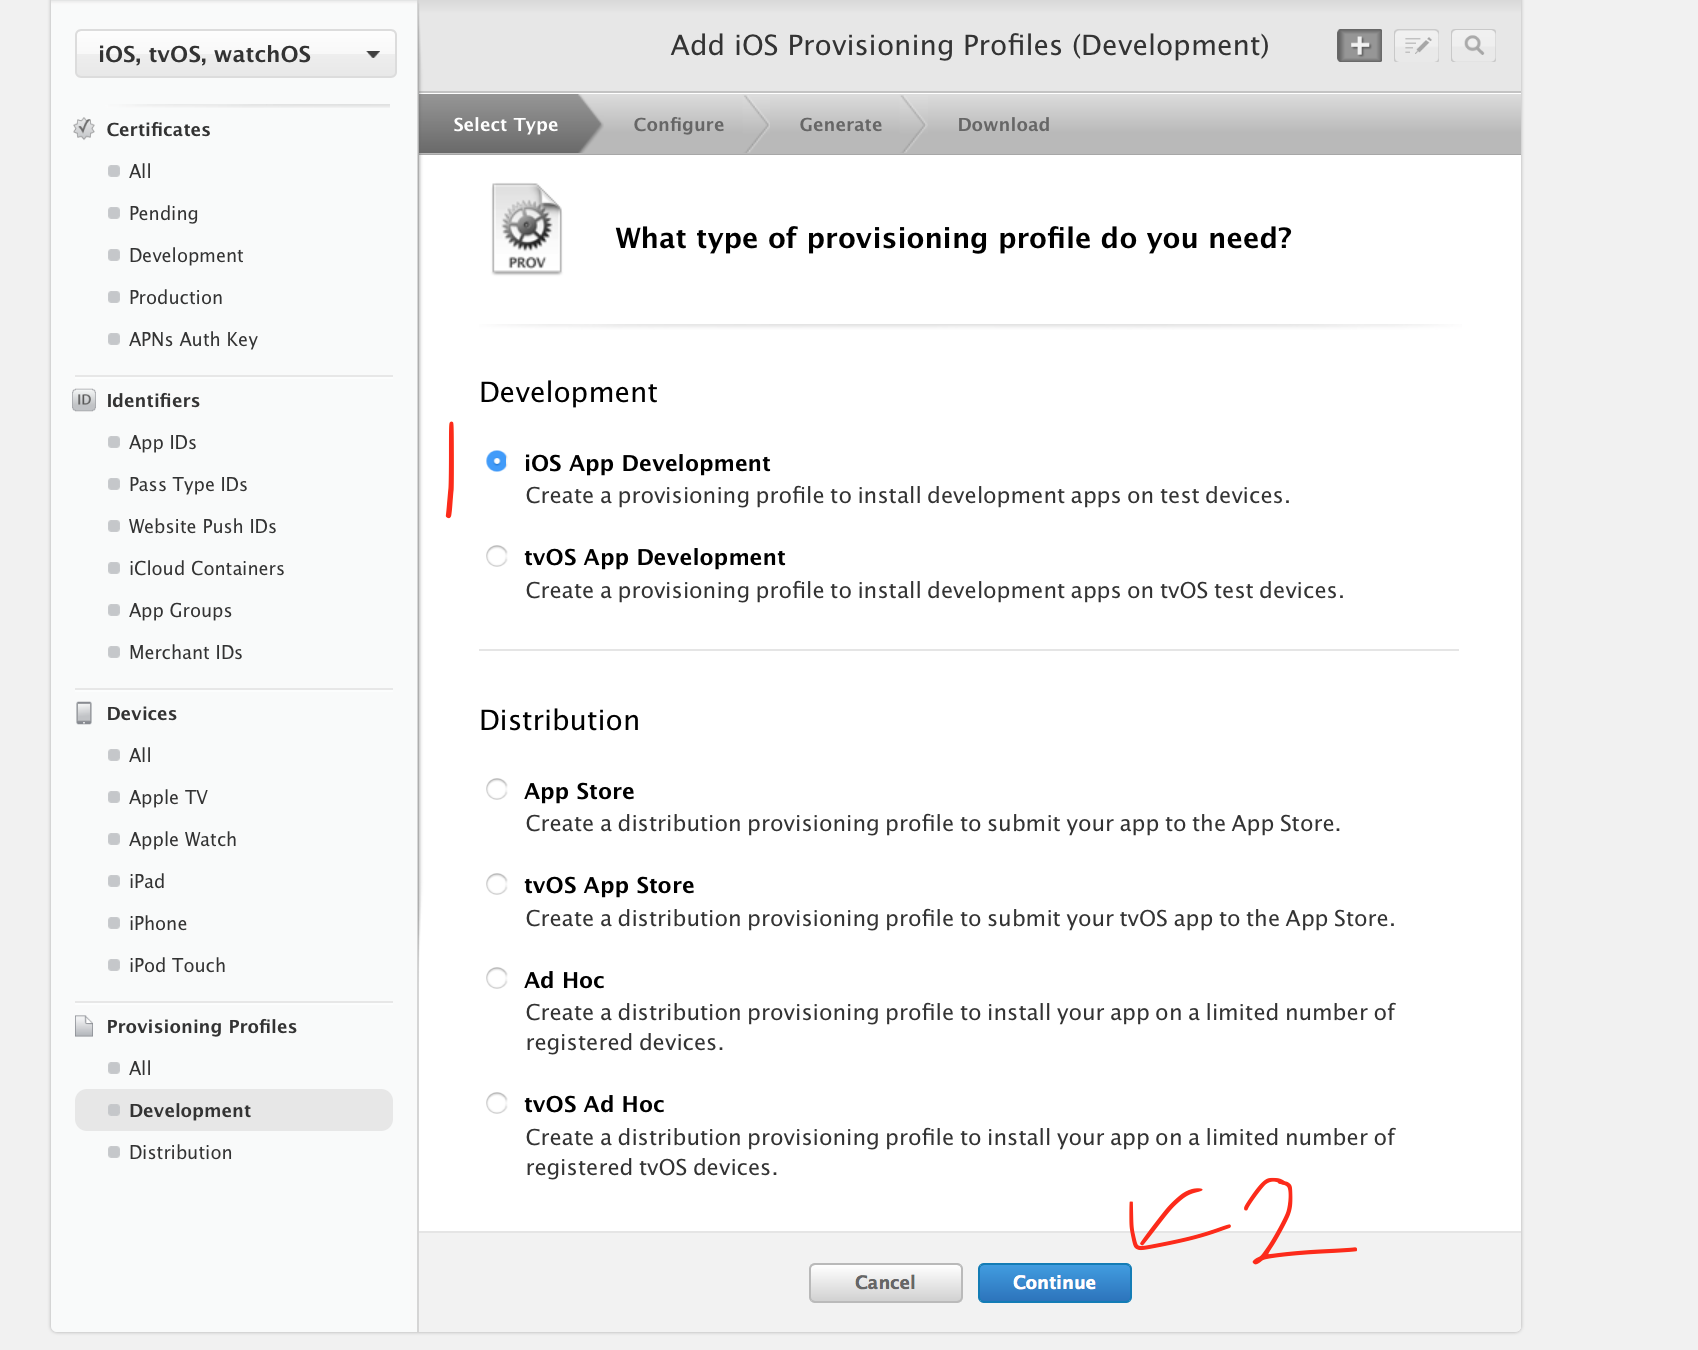Click the Devices section icon

[84, 713]
